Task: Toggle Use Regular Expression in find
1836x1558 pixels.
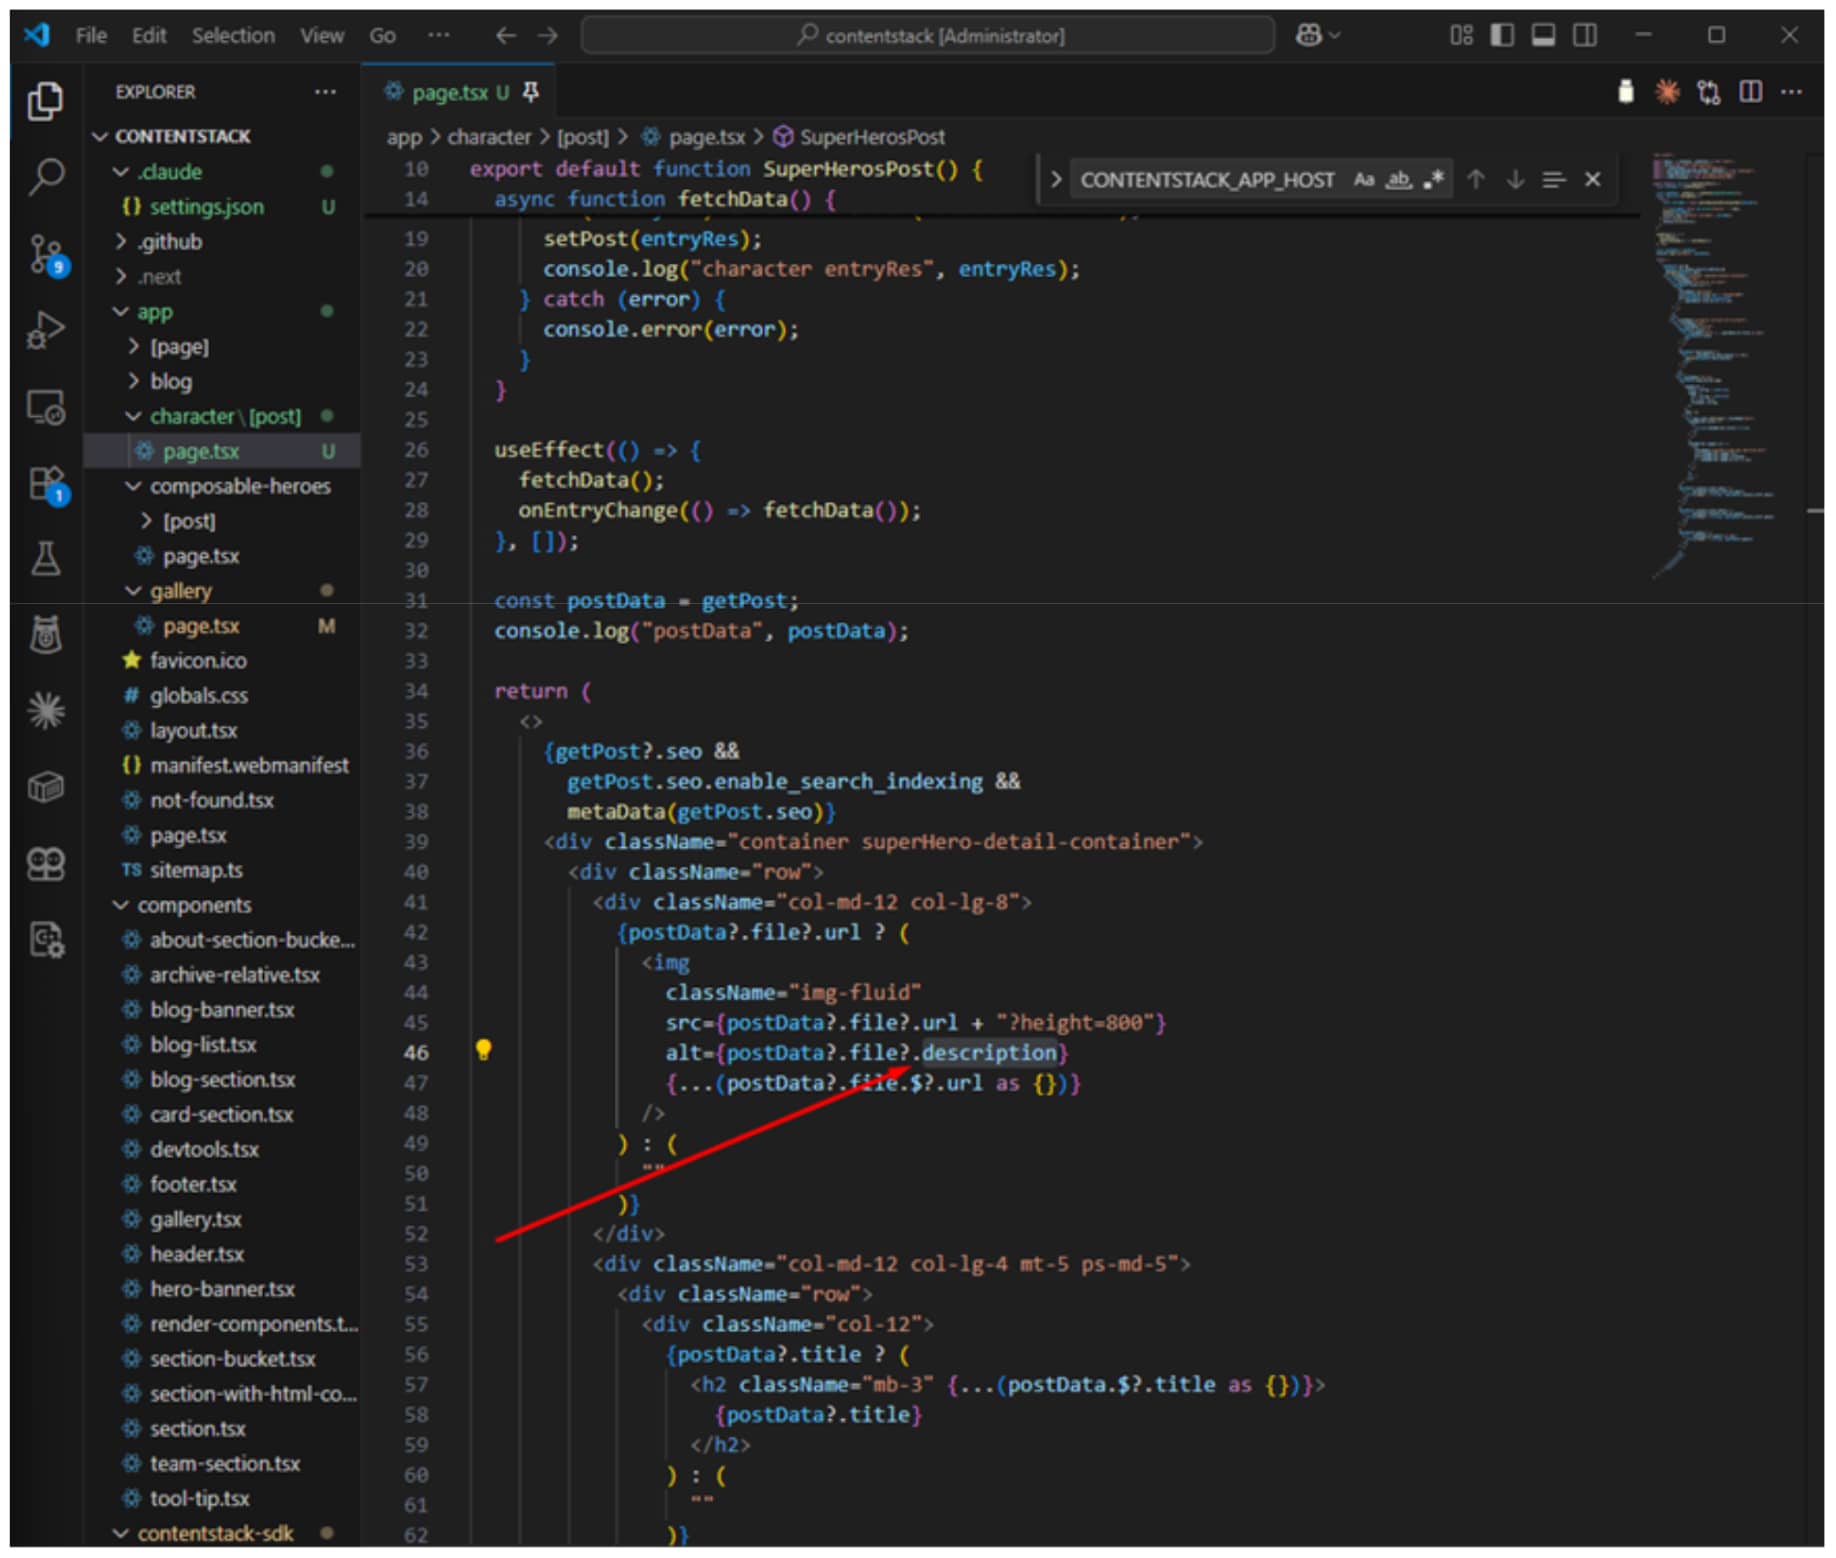Action: click(1433, 179)
